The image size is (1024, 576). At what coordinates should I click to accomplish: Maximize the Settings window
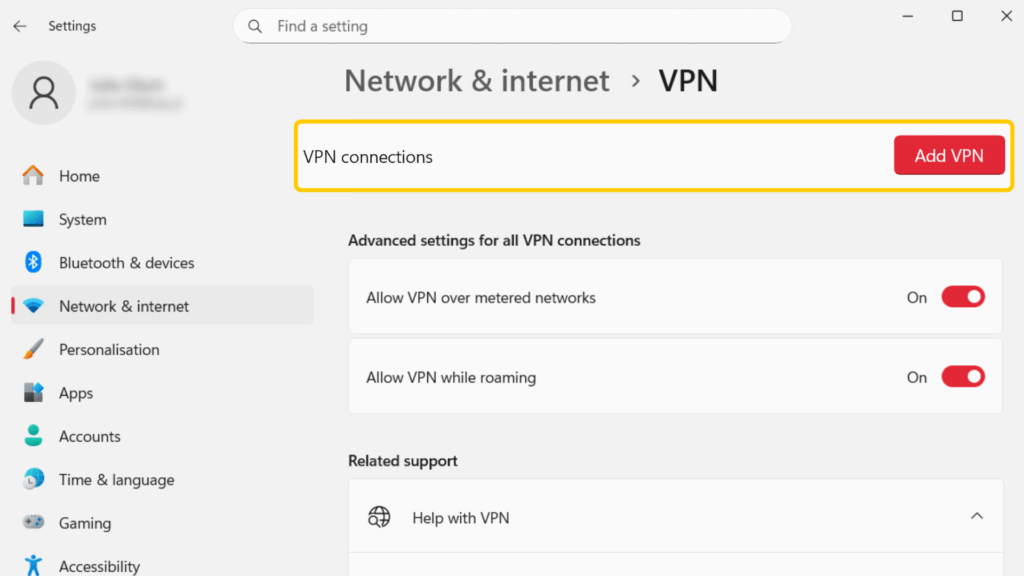point(957,16)
